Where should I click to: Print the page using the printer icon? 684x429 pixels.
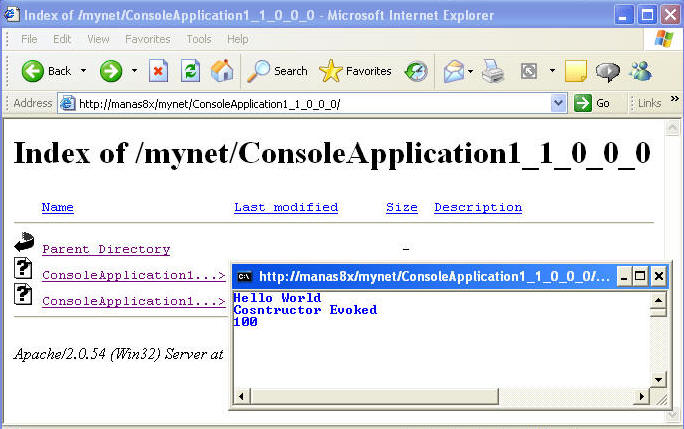(493, 71)
